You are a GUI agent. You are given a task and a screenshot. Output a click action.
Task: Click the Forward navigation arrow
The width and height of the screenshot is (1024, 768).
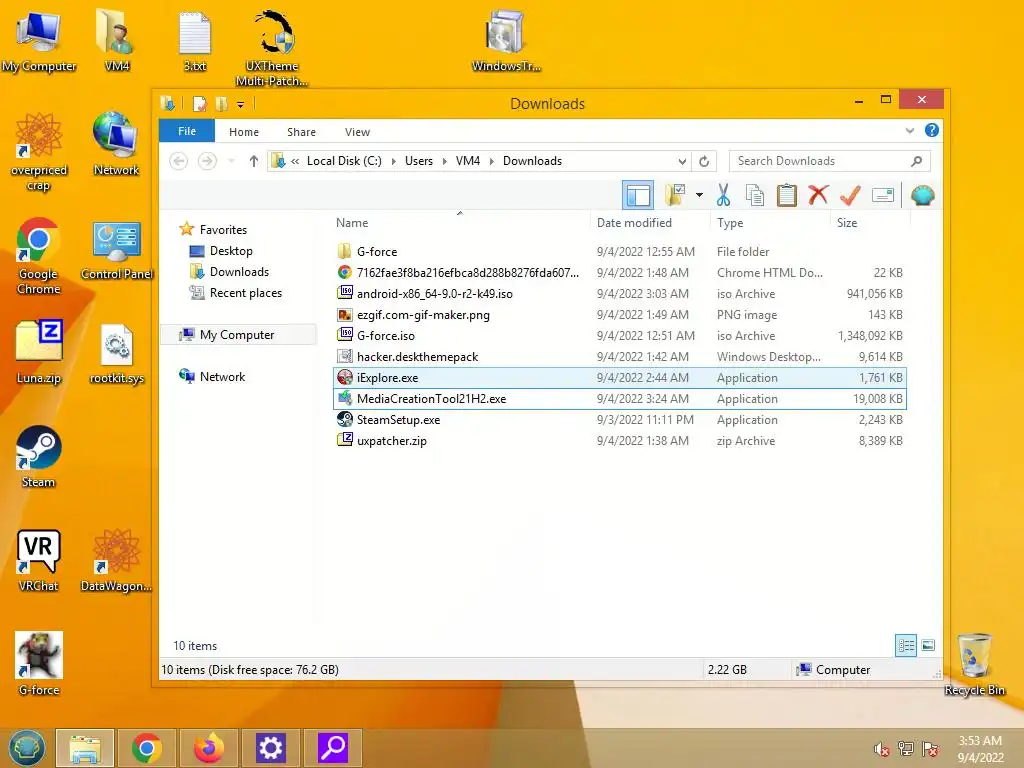point(207,161)
